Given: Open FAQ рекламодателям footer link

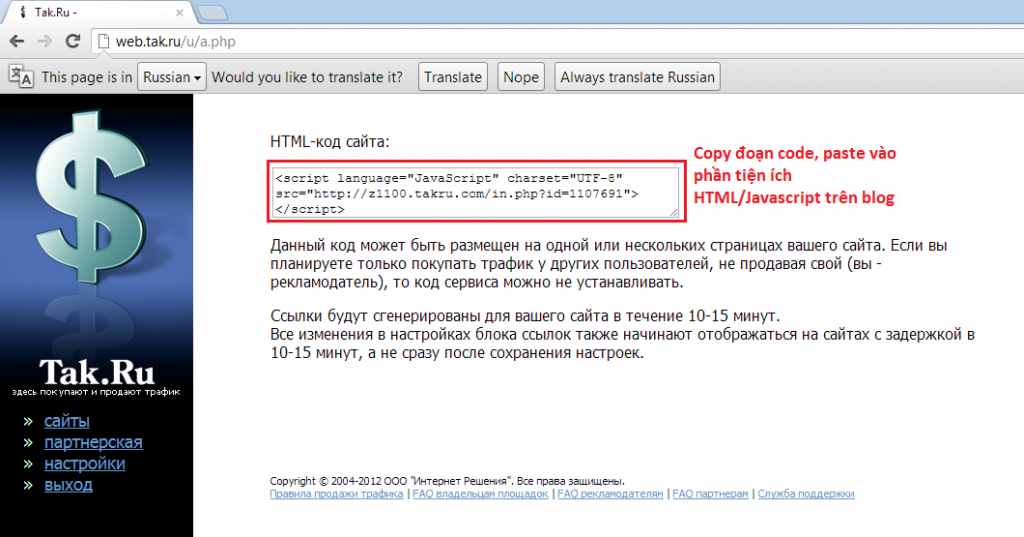Looking at the screenshot, I should (610, 494).
